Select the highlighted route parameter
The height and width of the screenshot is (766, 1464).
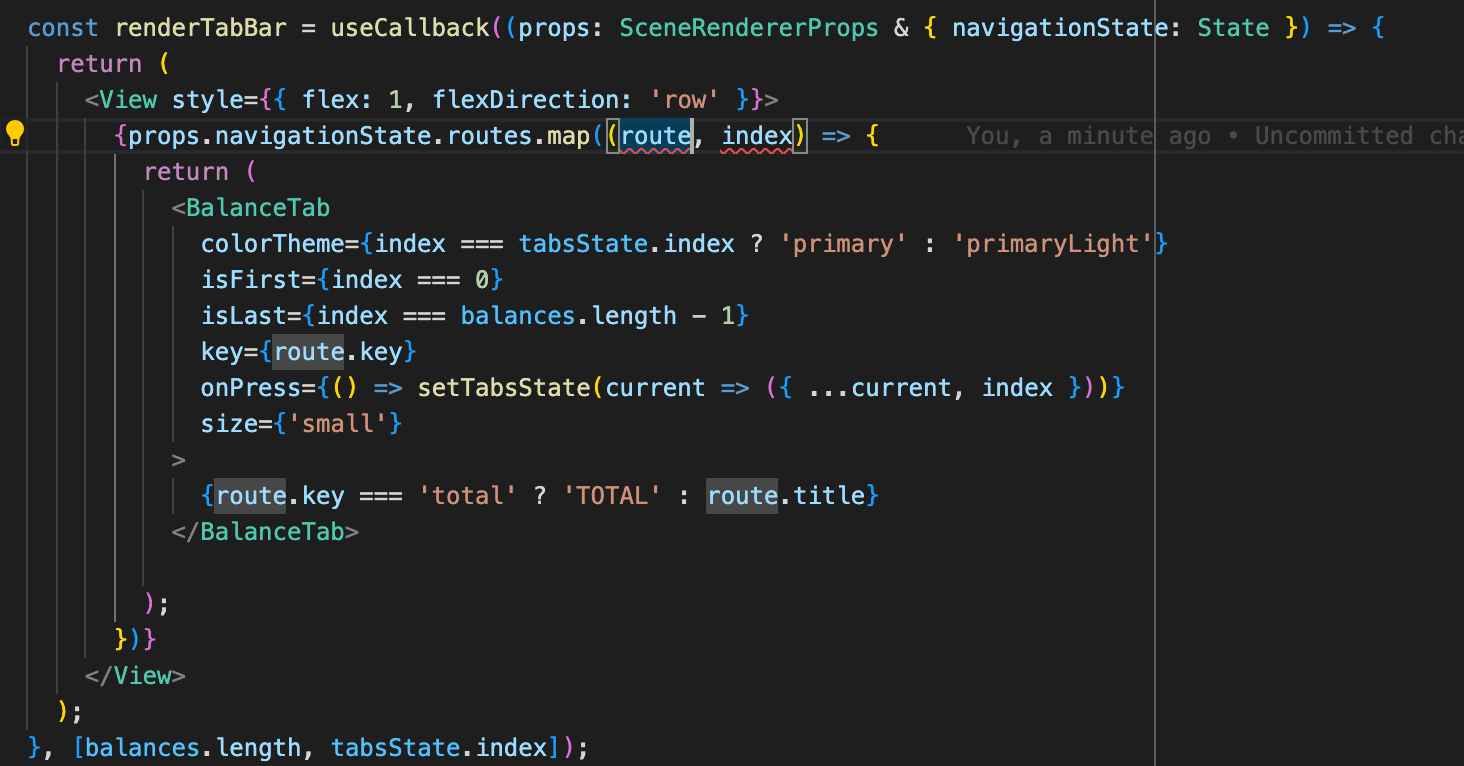[654, 135]
